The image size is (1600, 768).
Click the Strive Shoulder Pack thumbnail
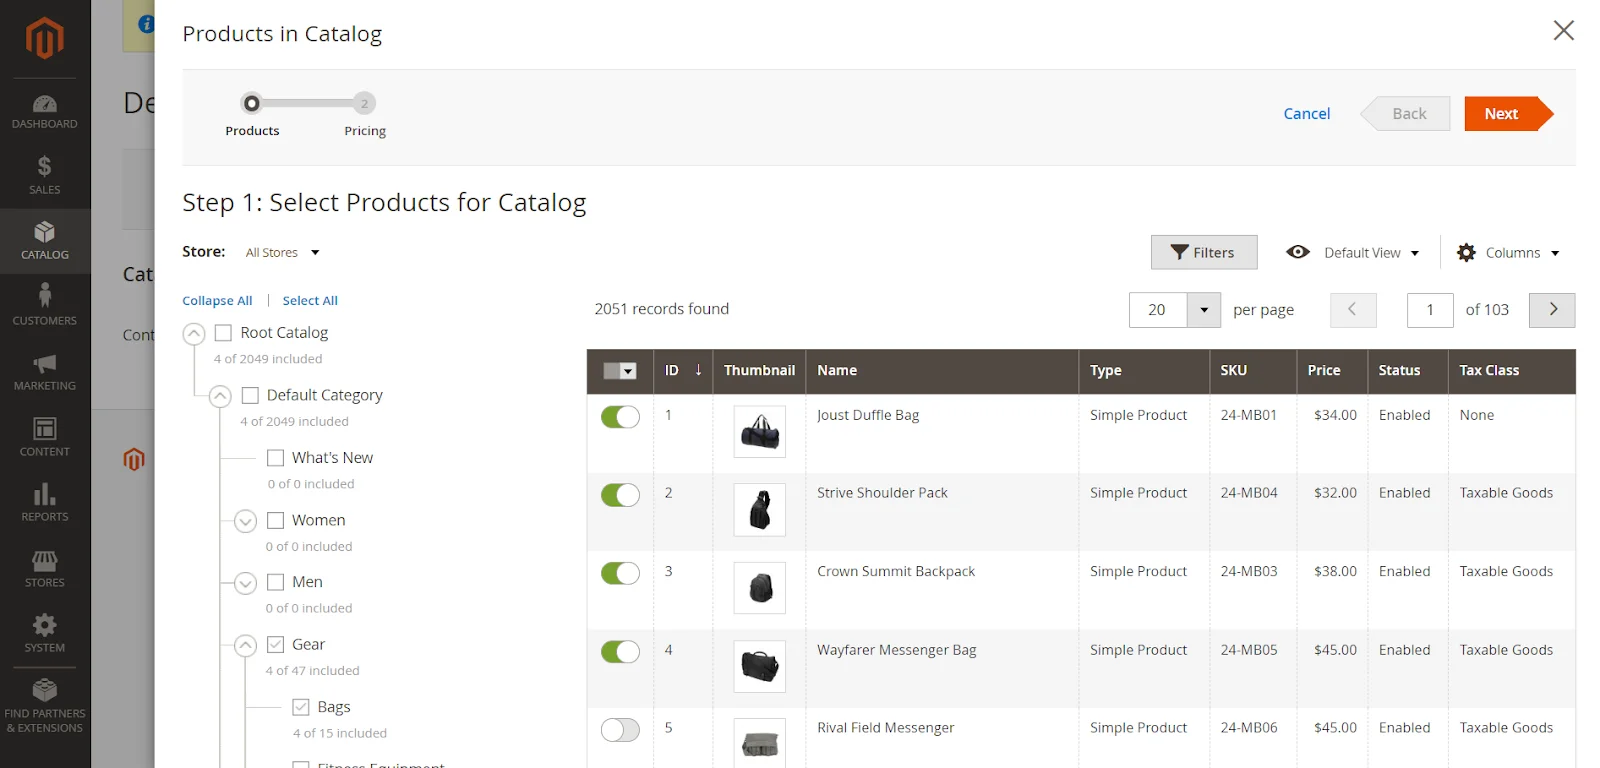coord(760,510)
